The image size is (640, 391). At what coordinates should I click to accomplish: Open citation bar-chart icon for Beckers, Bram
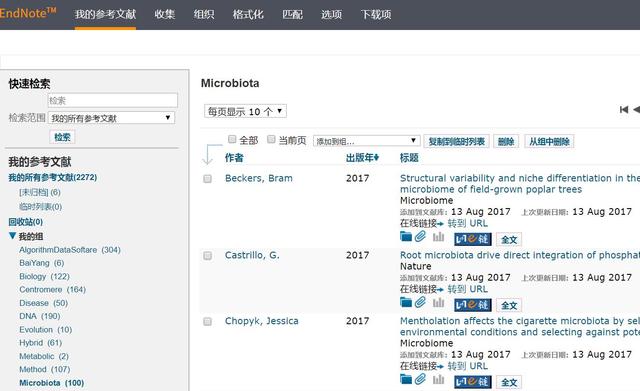pos(438,237)
